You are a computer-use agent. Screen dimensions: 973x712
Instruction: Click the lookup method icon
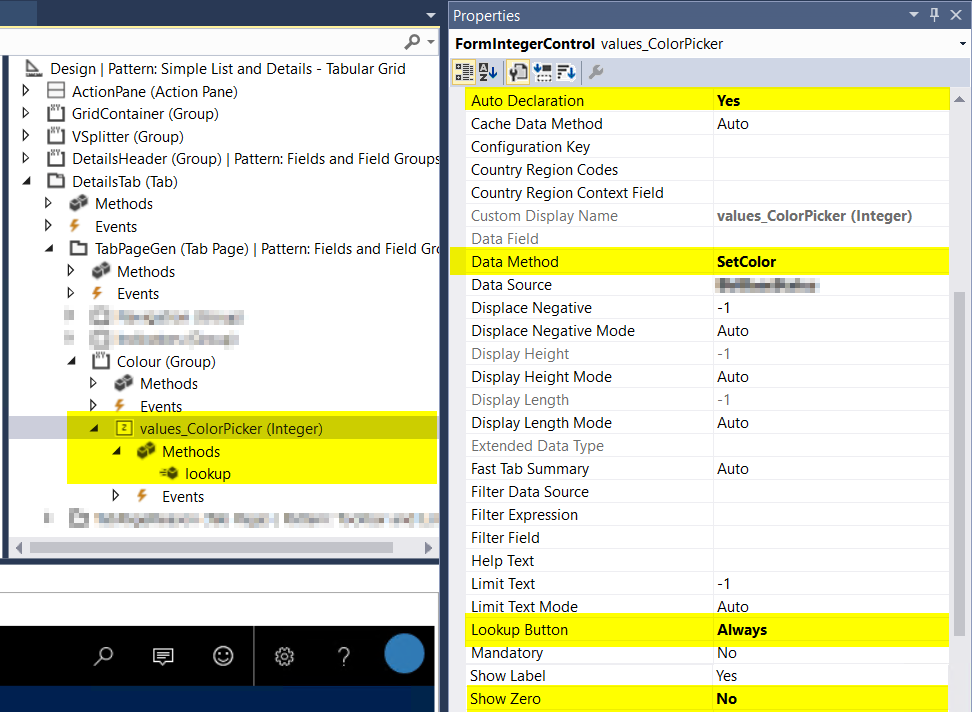tap(169, 474)
